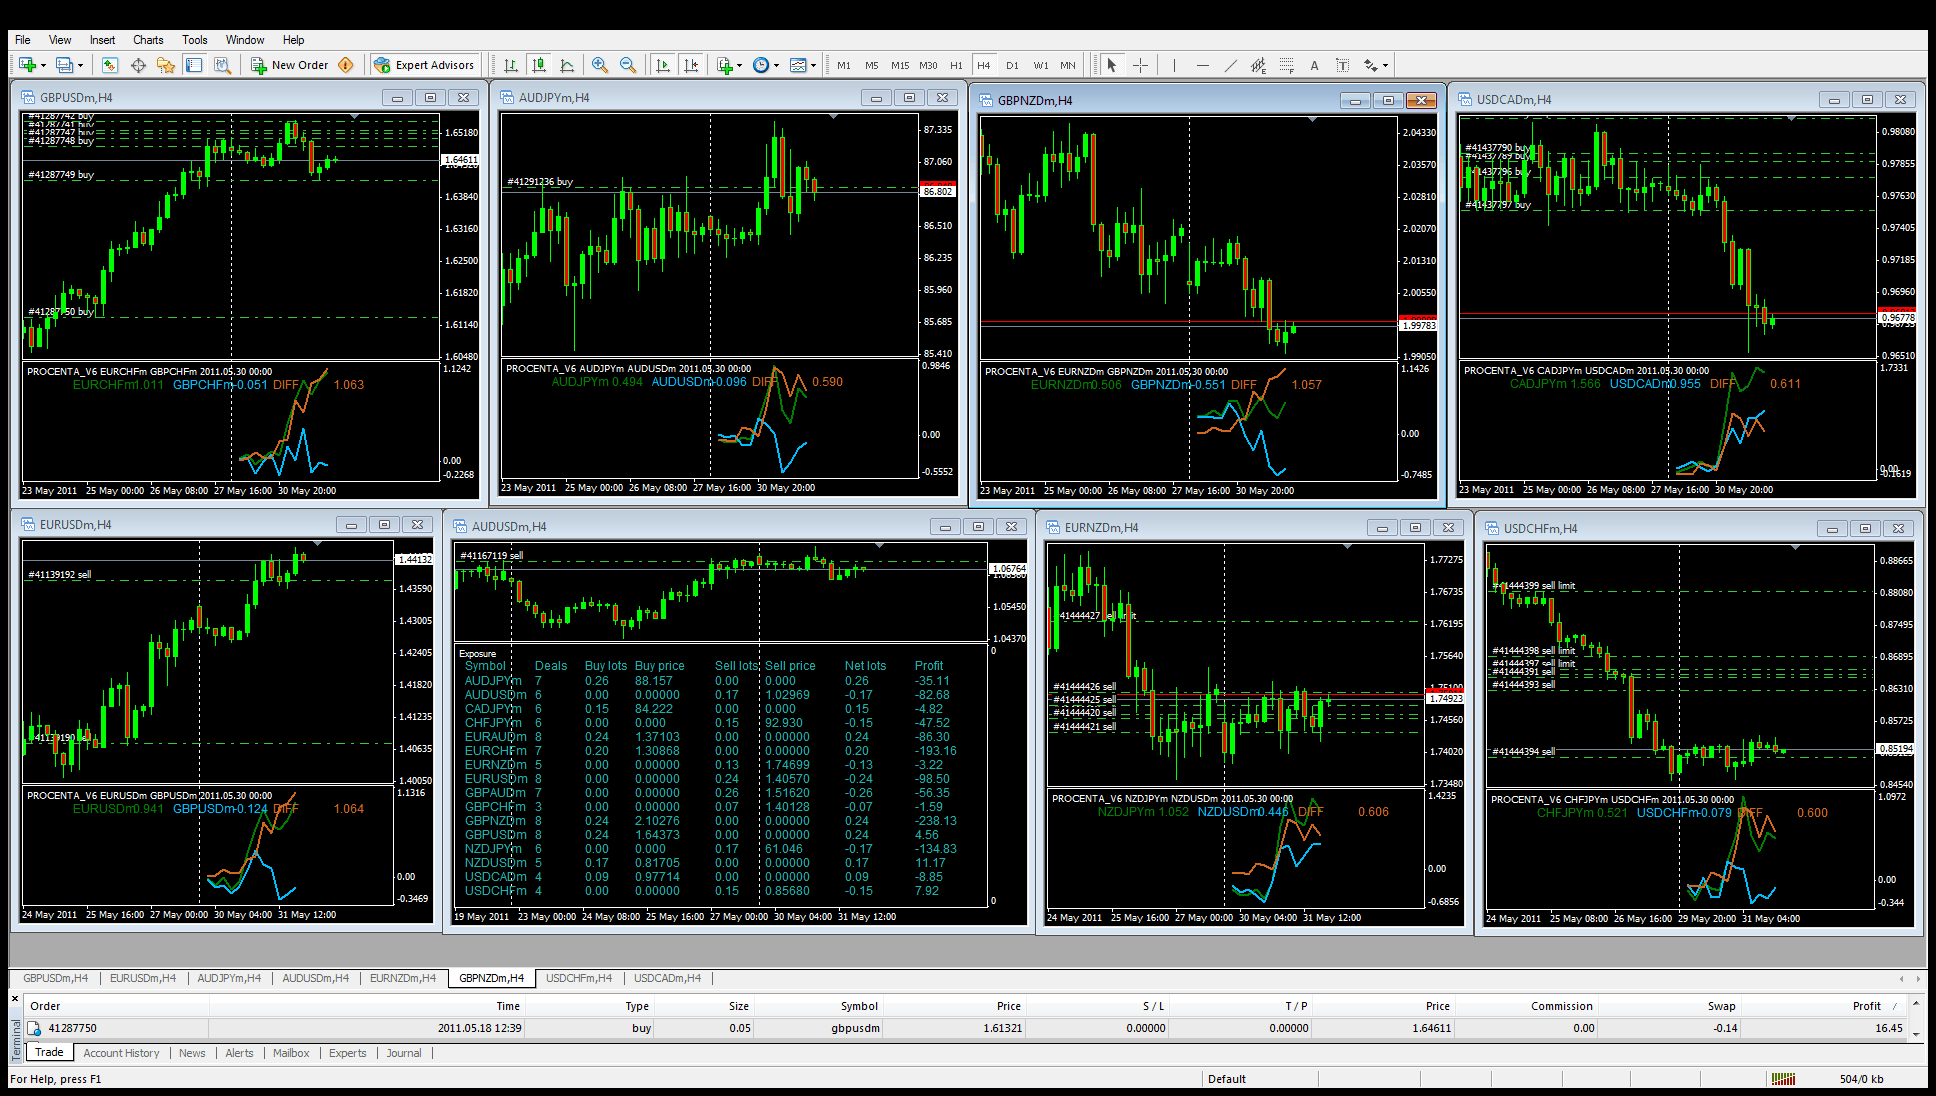Zoom out of the chart
This screenshot has width=1936, height=1096.
(628, 65)
